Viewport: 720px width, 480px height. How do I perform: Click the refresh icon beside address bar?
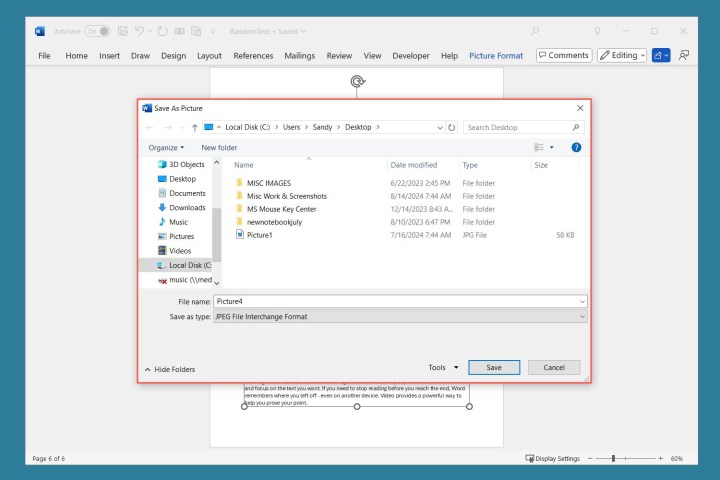pos(452,127)
